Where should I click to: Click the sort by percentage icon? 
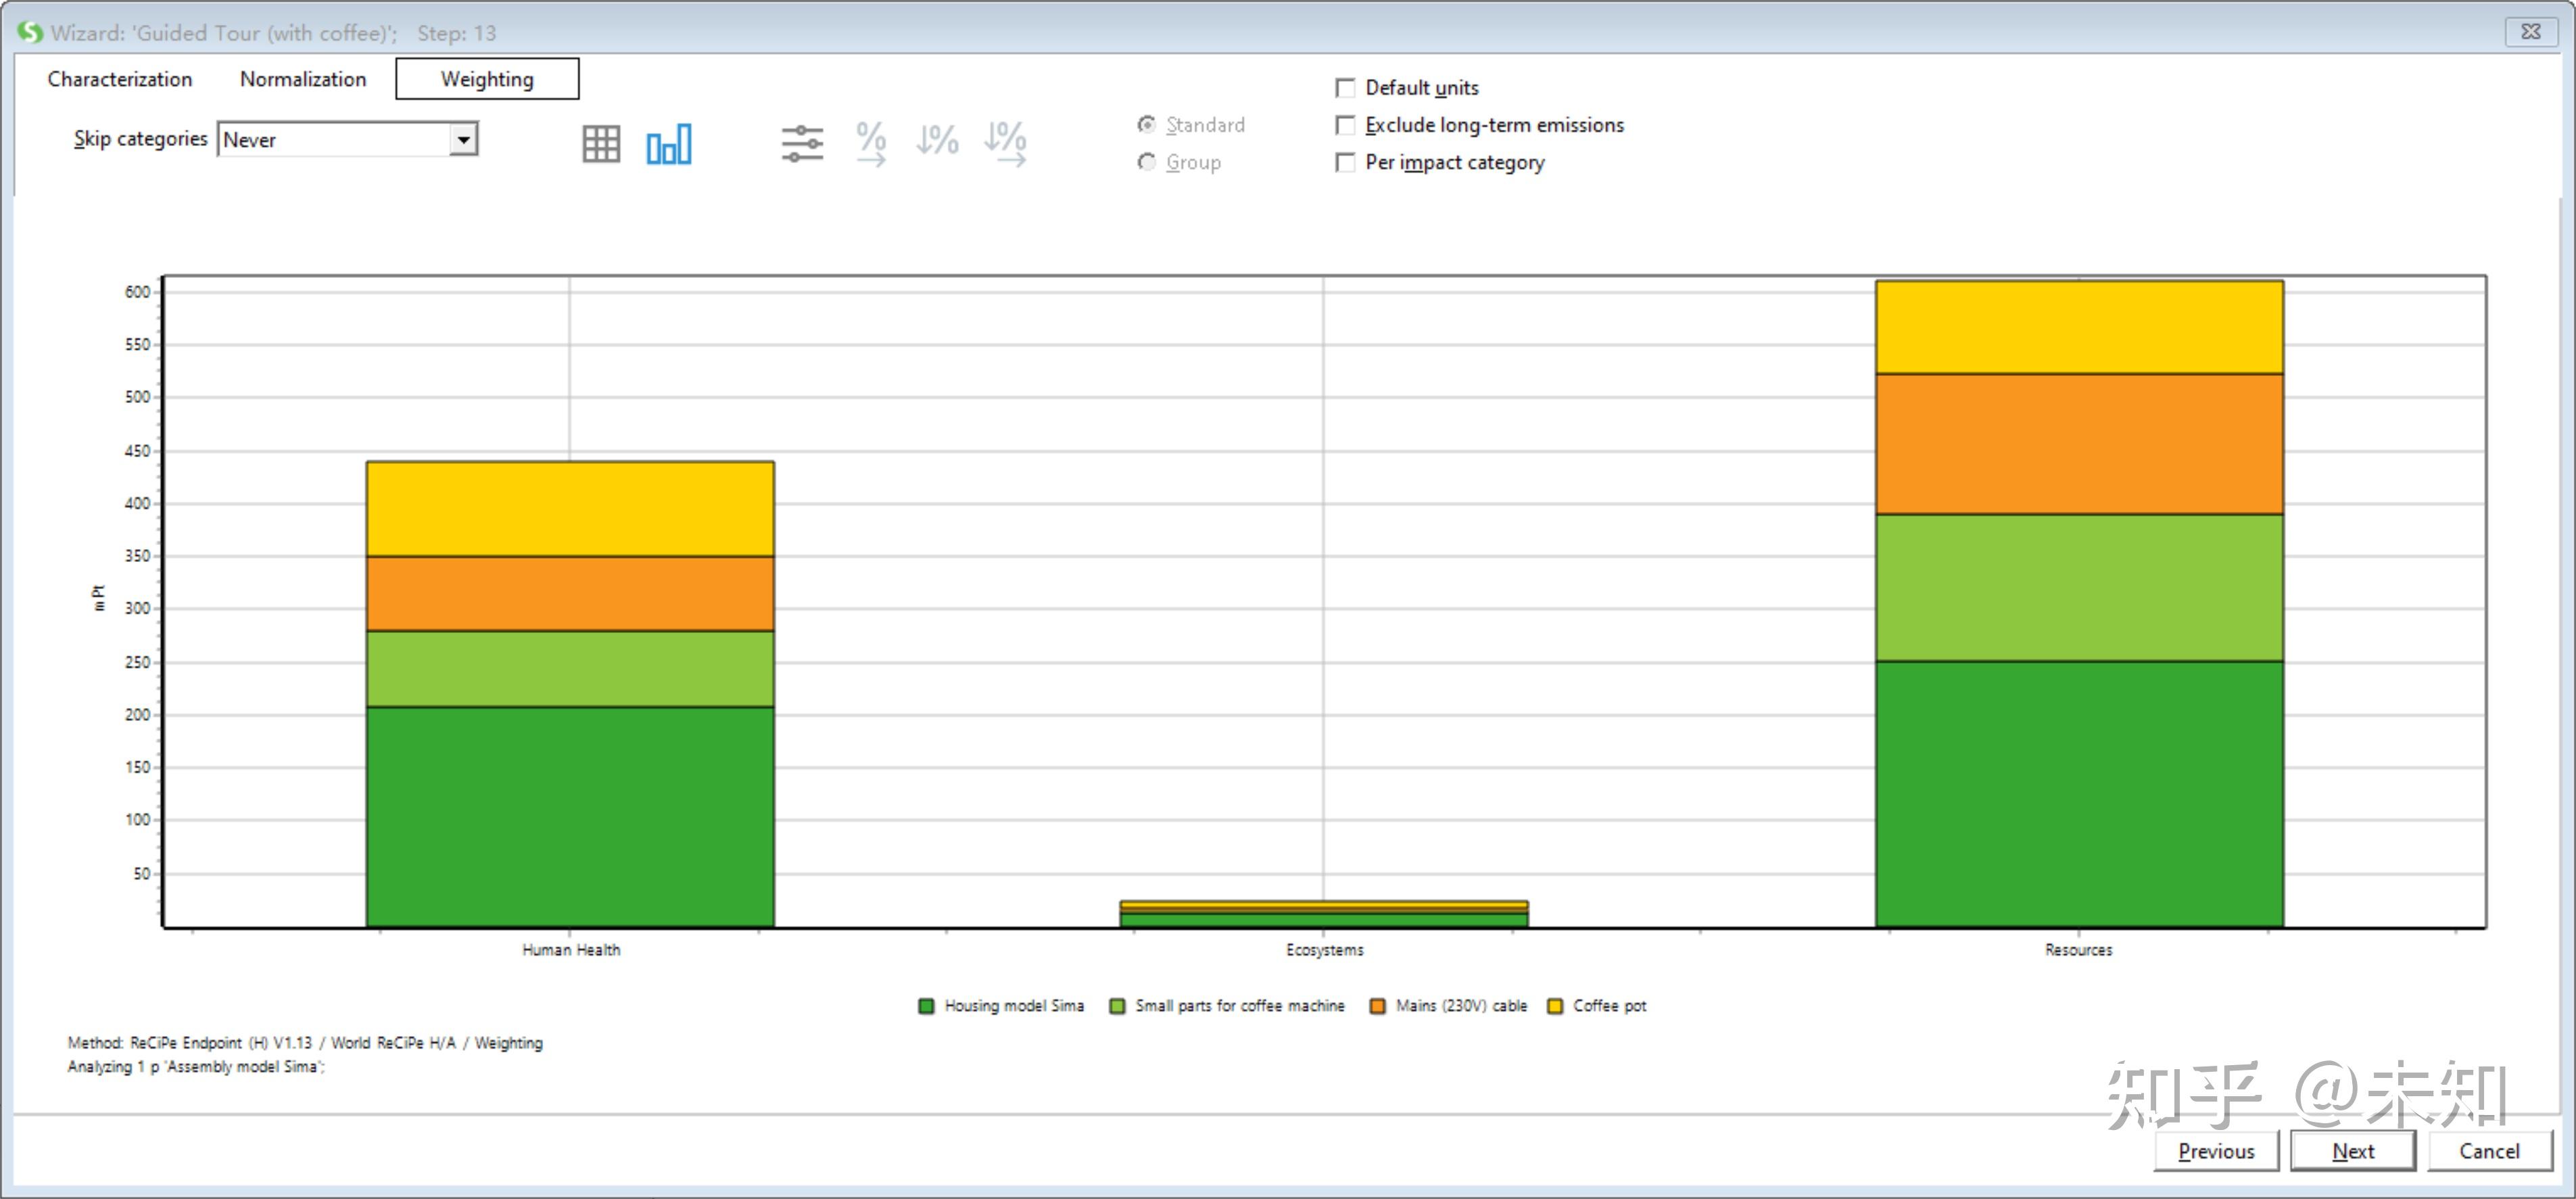coord(937,141)
